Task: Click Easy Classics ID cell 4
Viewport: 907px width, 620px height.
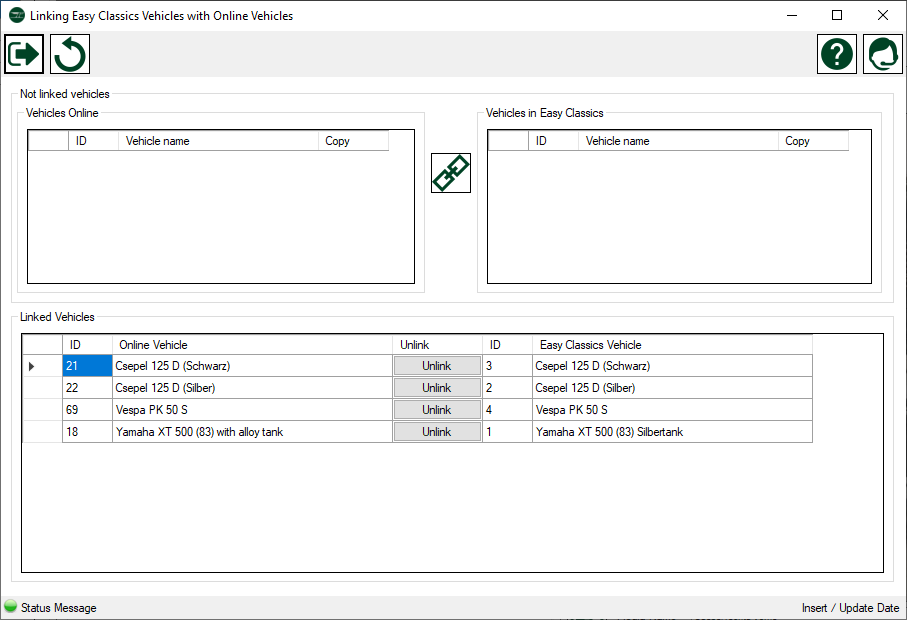Action: 507,410
